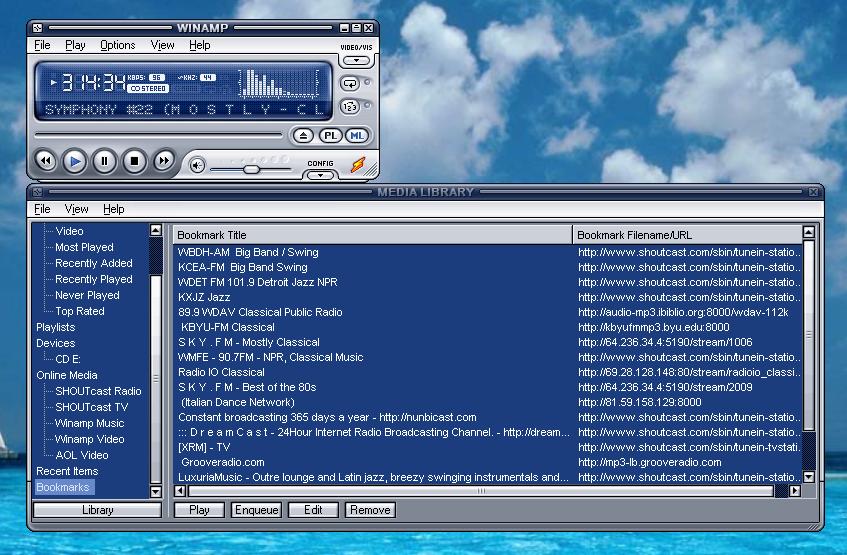
Task: Click the Enqueue button
Action: [256, 510]
